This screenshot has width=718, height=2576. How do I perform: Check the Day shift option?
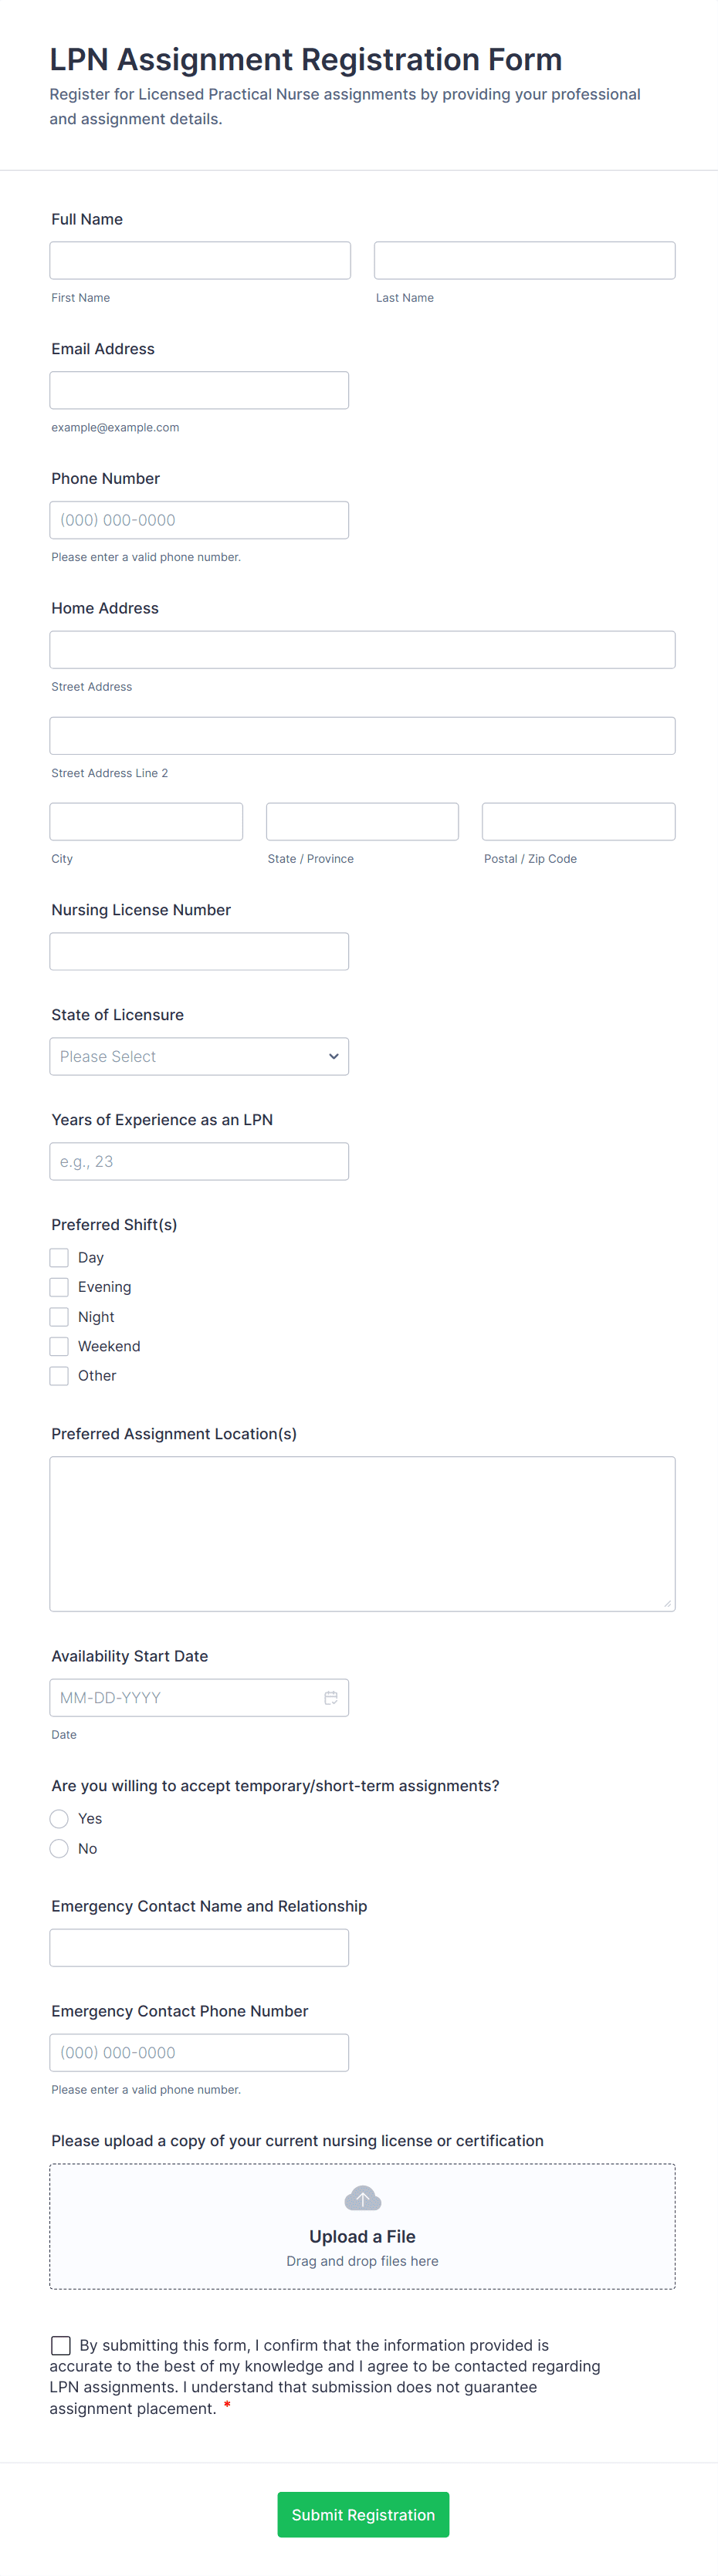coord(59,1257)
